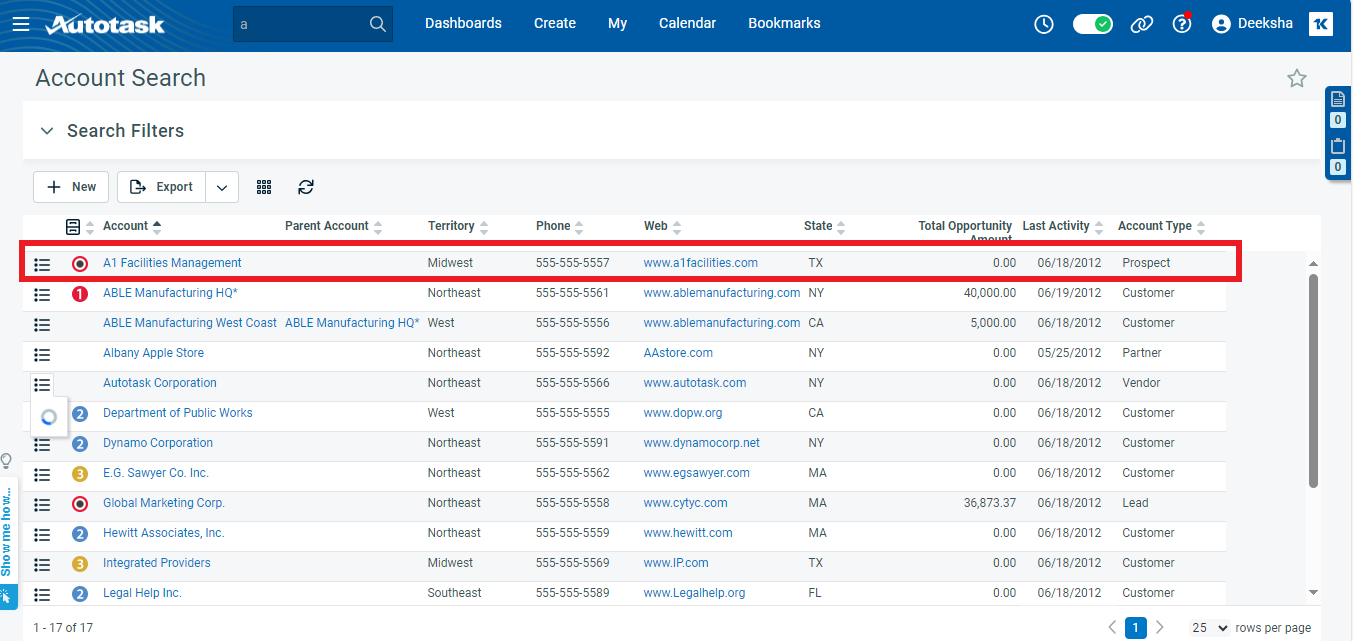Open the Bookmarks menu

tap(784, 24)
